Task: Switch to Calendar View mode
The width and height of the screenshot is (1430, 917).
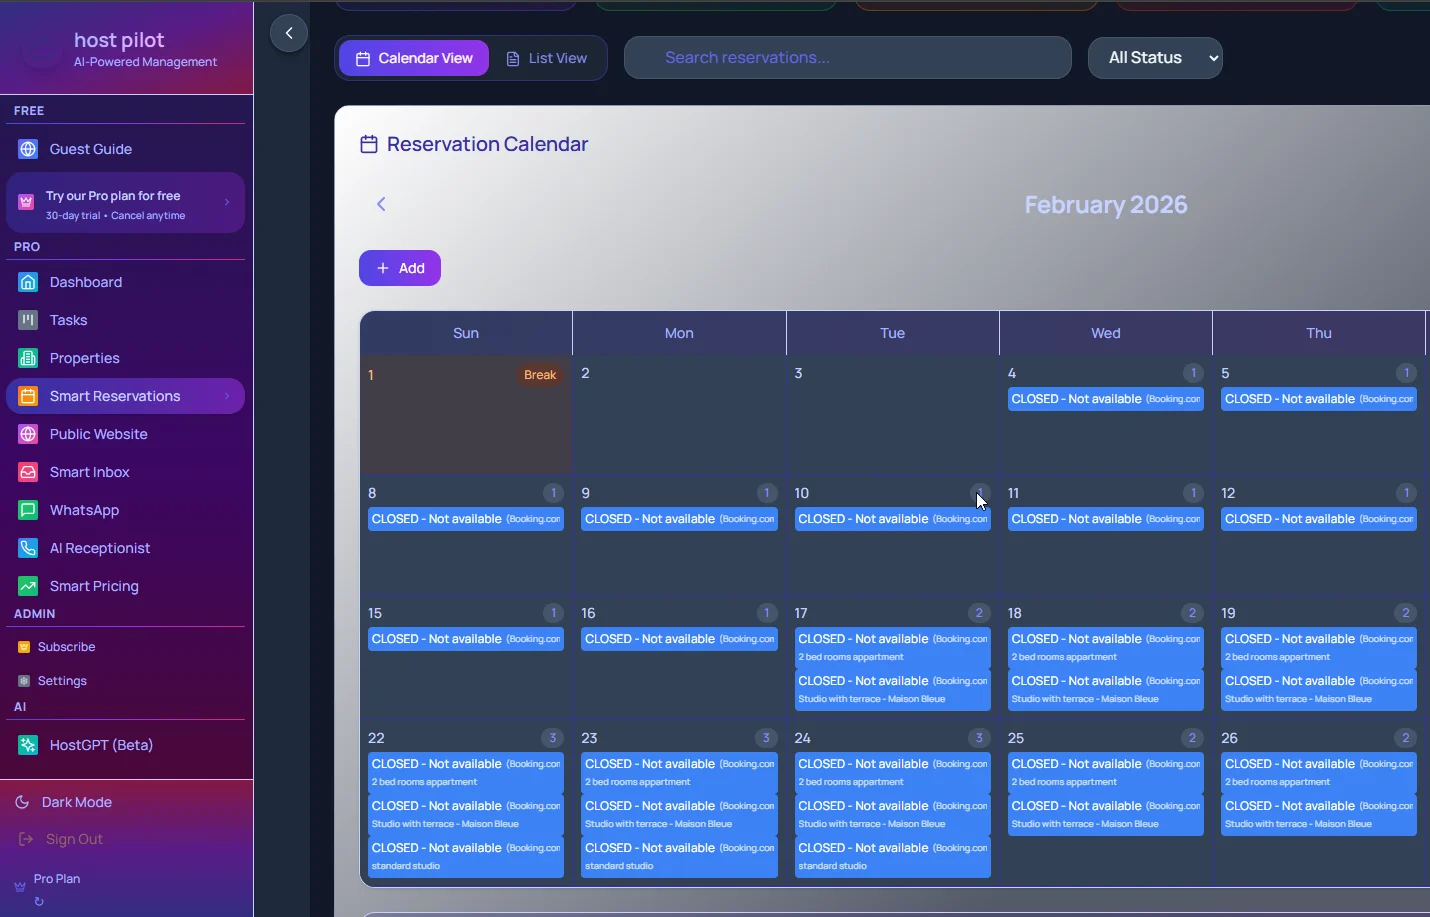Action: tap(413, 58)
